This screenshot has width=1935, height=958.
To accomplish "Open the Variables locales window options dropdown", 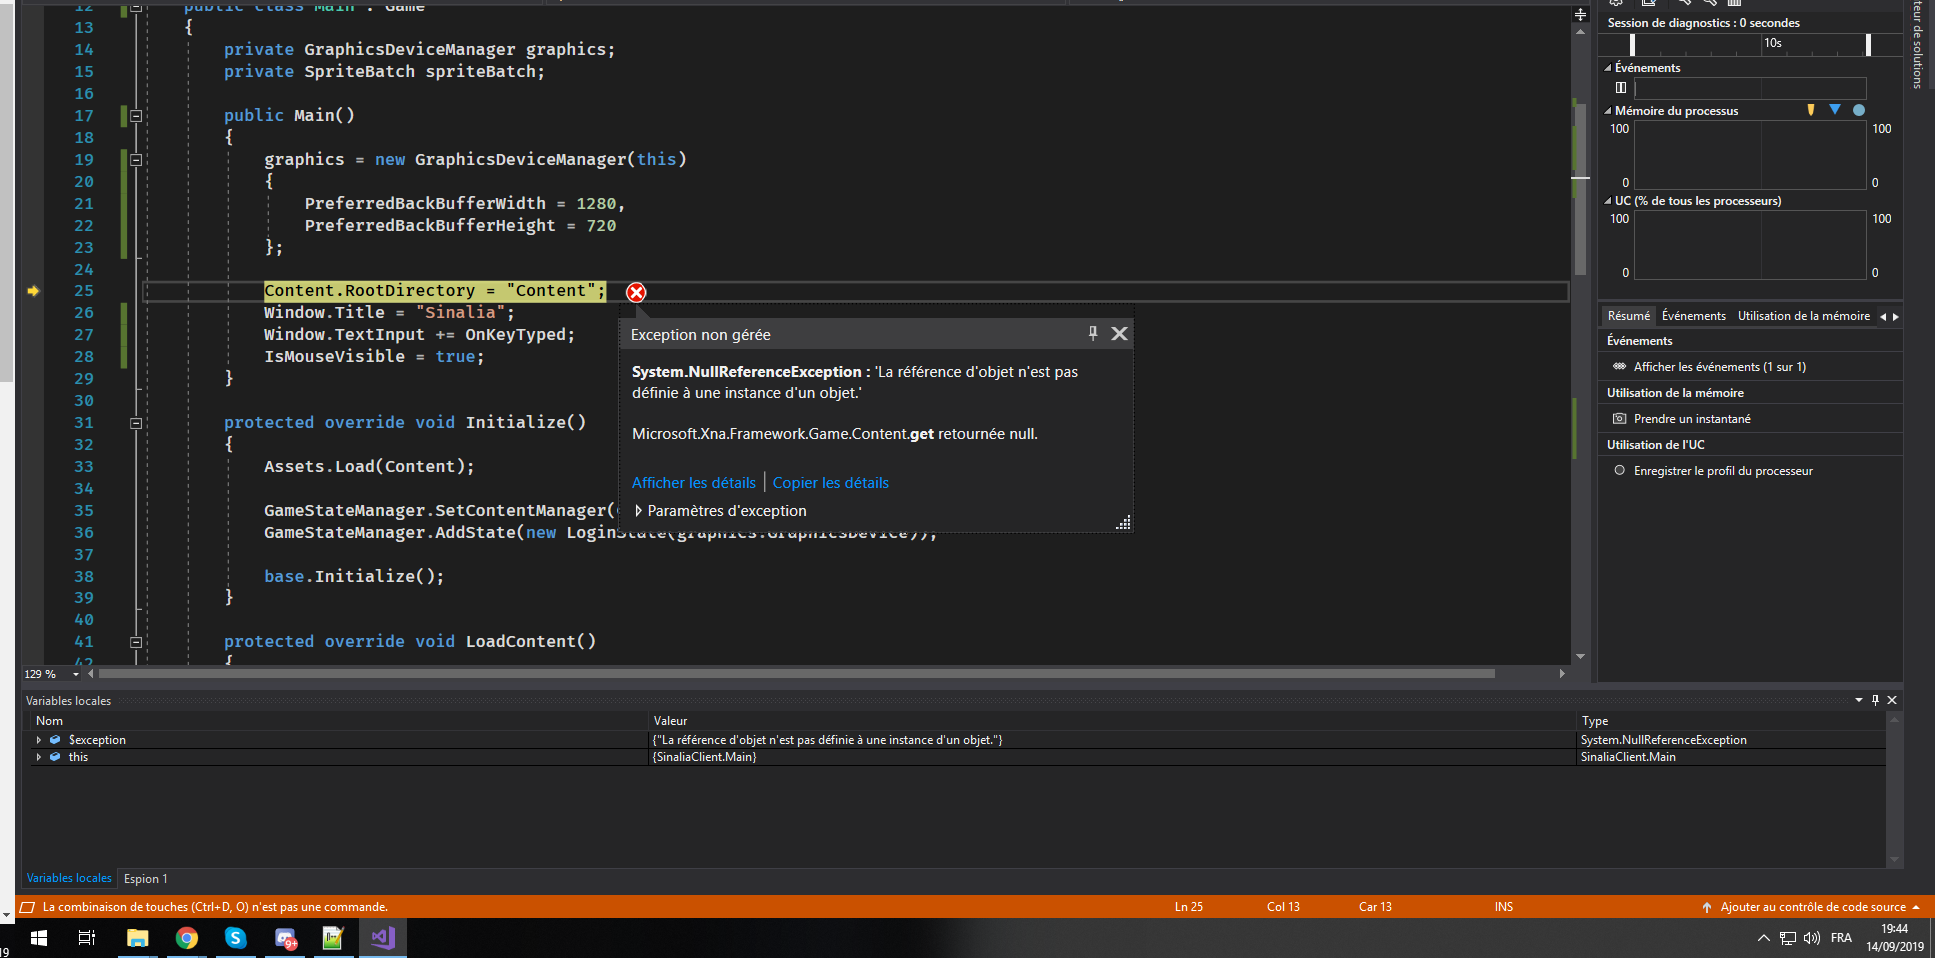I will (1859, 700).
